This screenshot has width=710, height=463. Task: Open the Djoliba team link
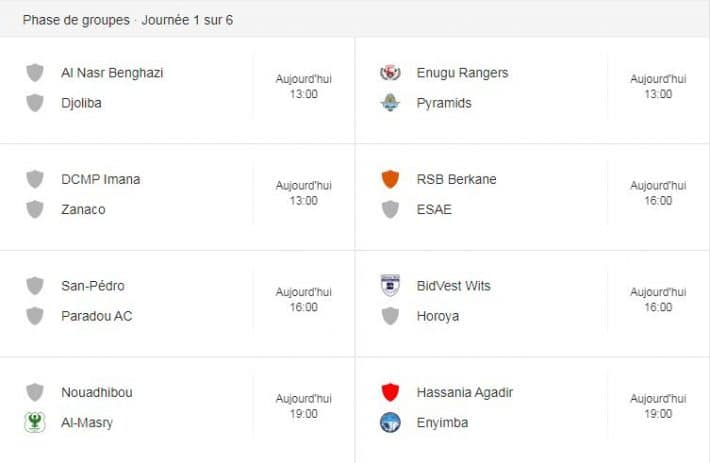[x=81, y=103]
